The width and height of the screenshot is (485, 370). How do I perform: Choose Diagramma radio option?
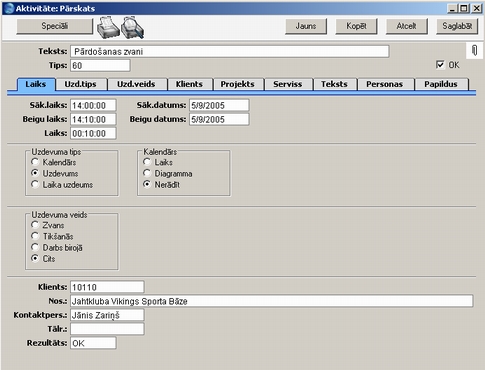(x=147, y=173)
